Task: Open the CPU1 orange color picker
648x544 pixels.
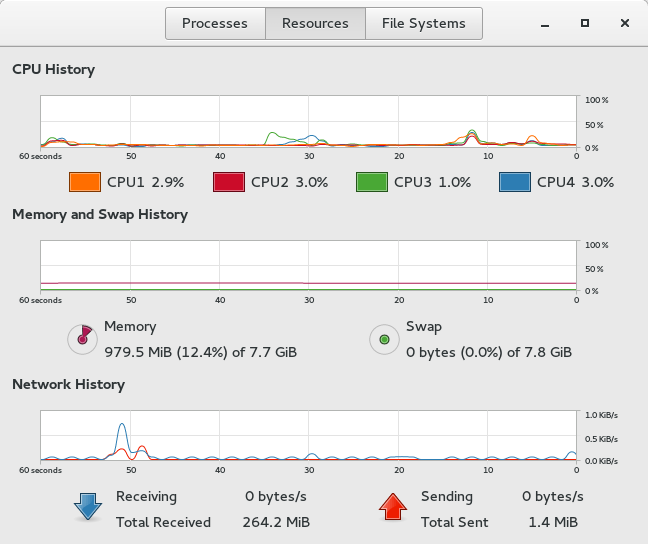Action: [x=85, y=182]
